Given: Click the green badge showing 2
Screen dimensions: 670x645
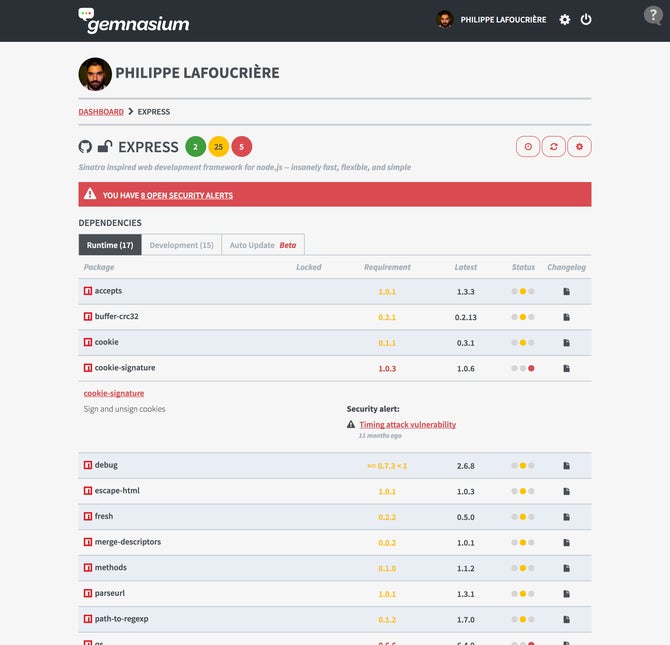Looking at the screenshot, I should [x=195, y=147].
